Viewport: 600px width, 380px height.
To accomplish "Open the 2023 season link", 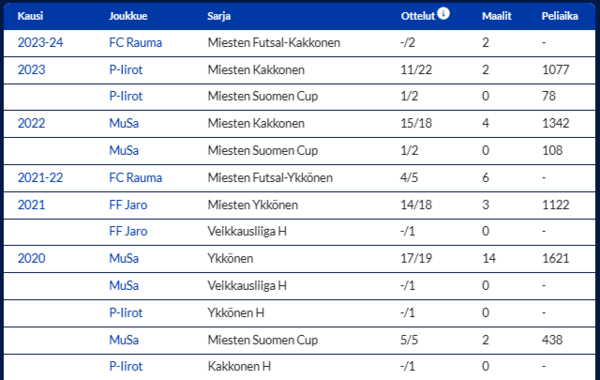I will point(31,70).
